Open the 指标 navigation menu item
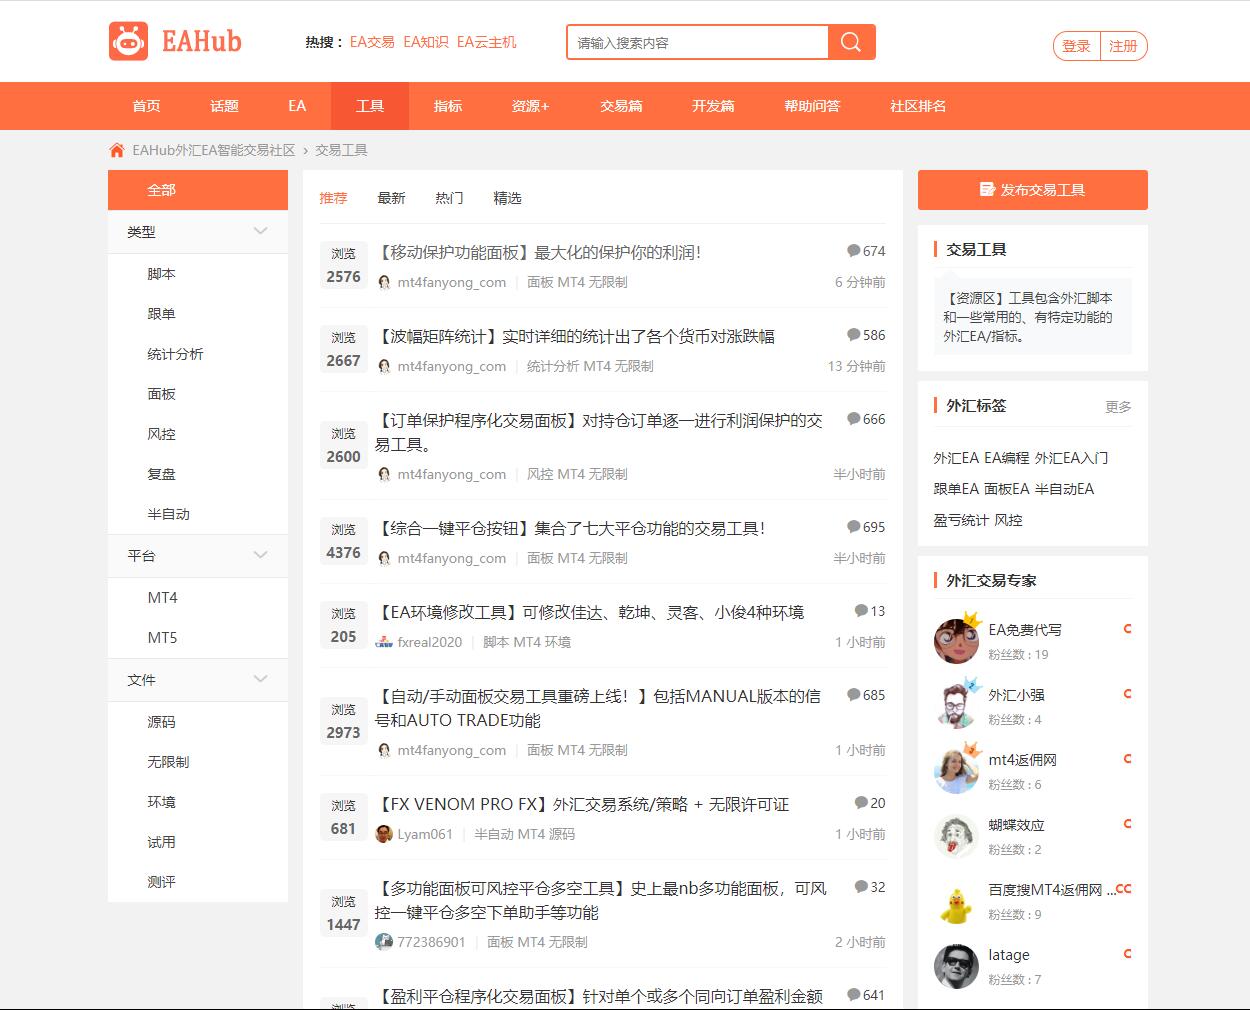This screenshot has height=1010, width=1250. [447, 106]
